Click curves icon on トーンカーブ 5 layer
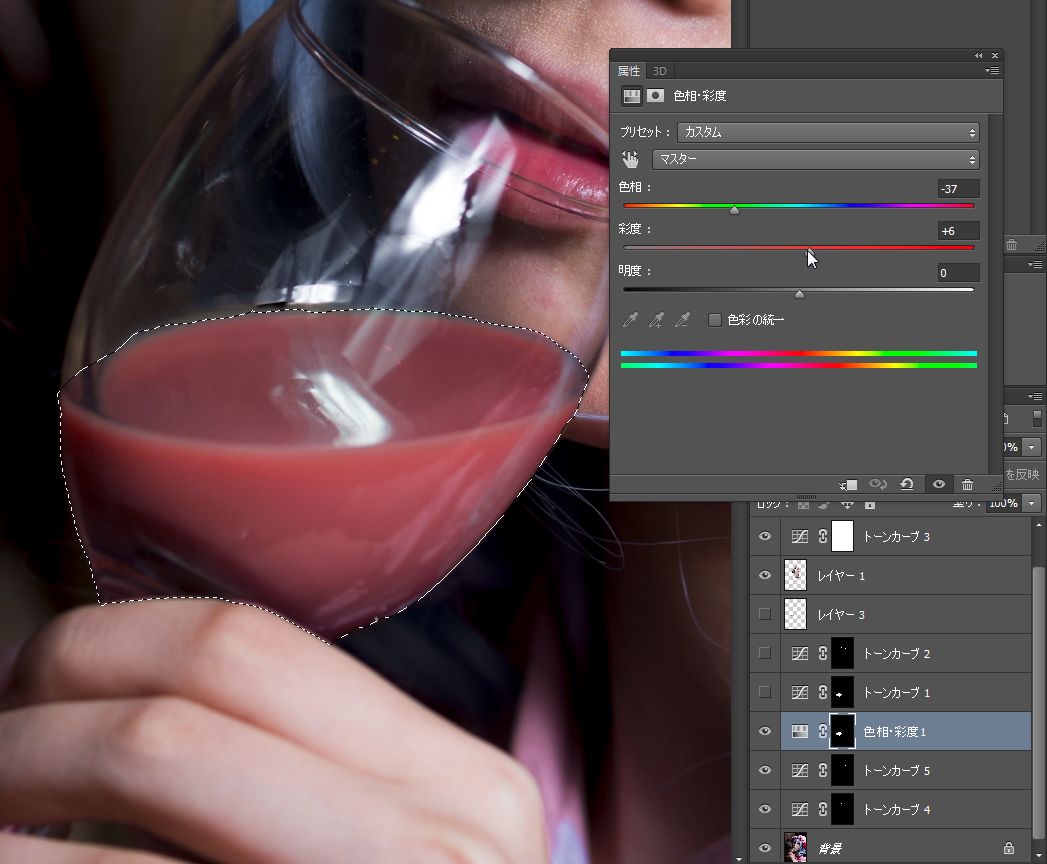The image size is (1047, 864). click(x=799, y=771)
